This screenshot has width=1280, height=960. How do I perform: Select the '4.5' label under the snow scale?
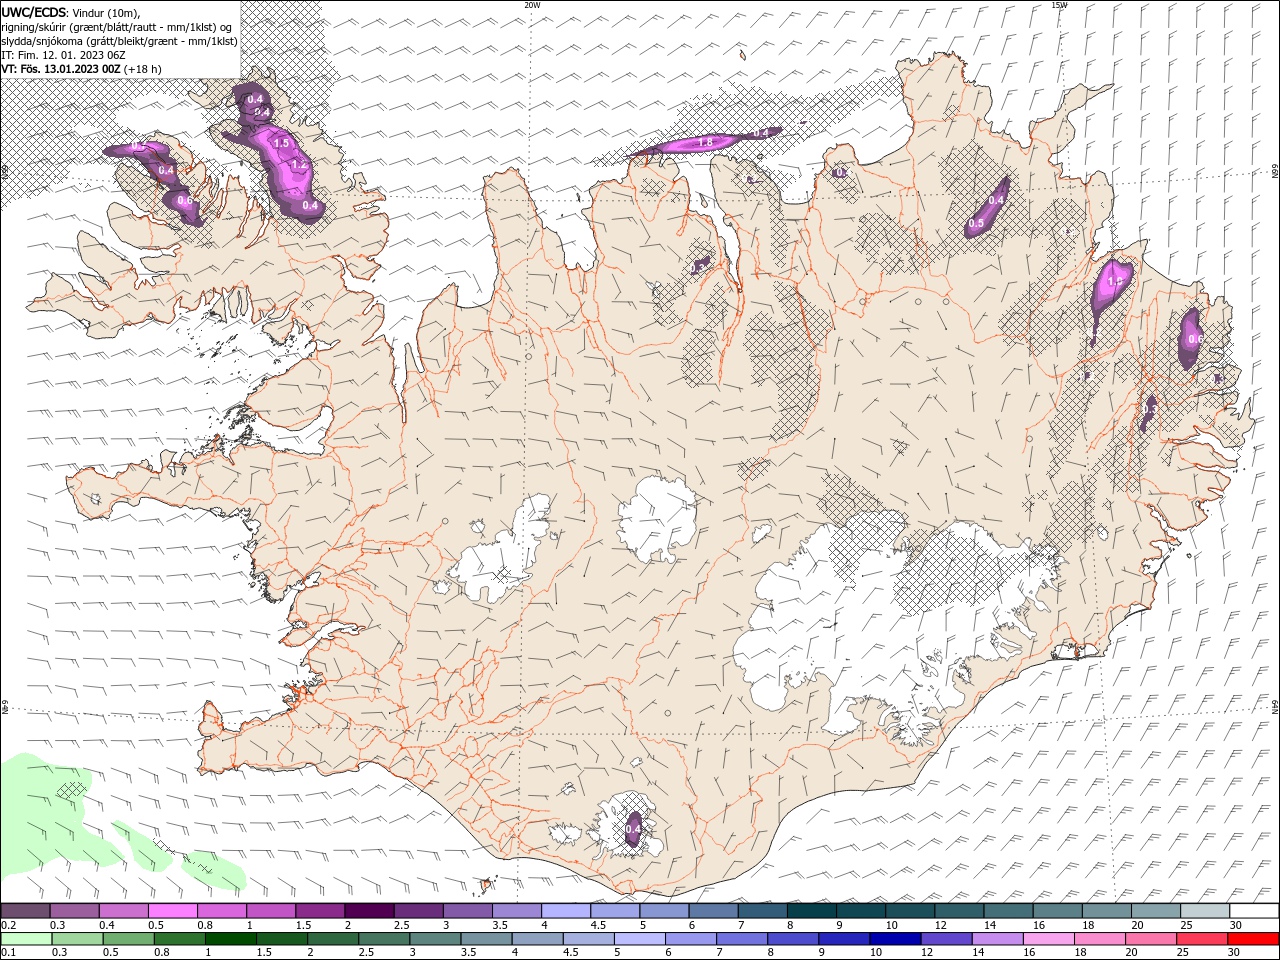coord(598,925)
